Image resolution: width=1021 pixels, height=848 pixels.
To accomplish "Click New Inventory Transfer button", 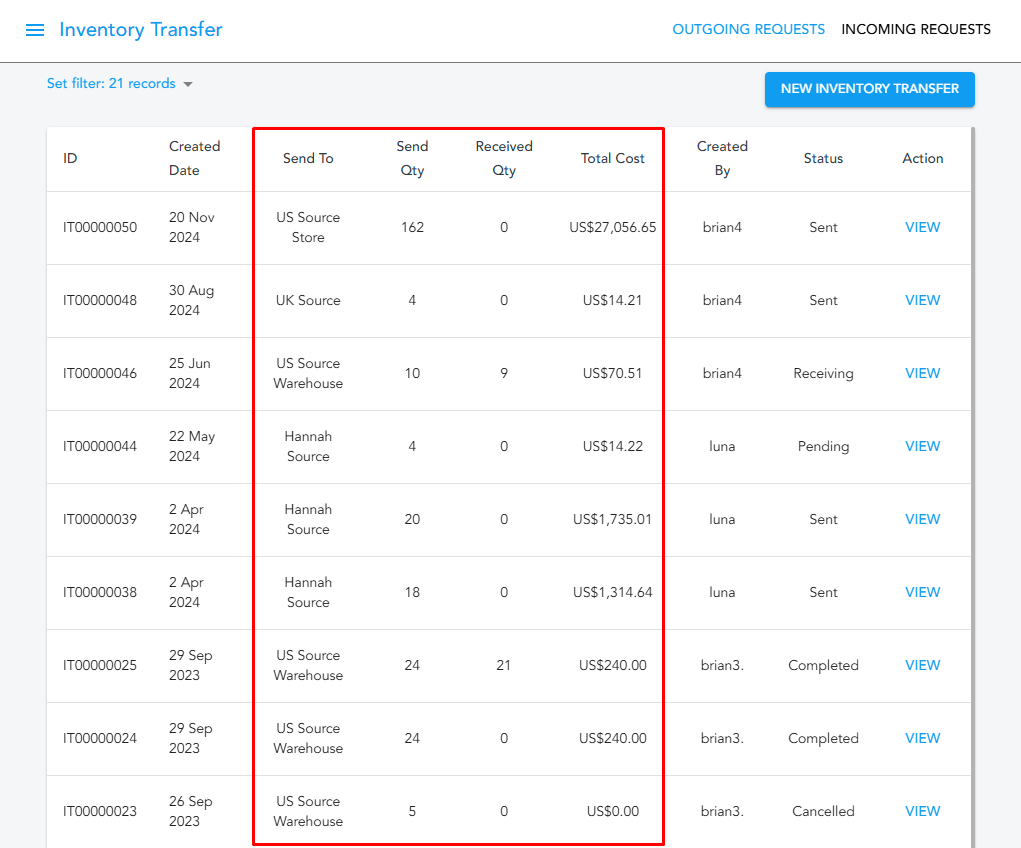I will pos(869,89).
